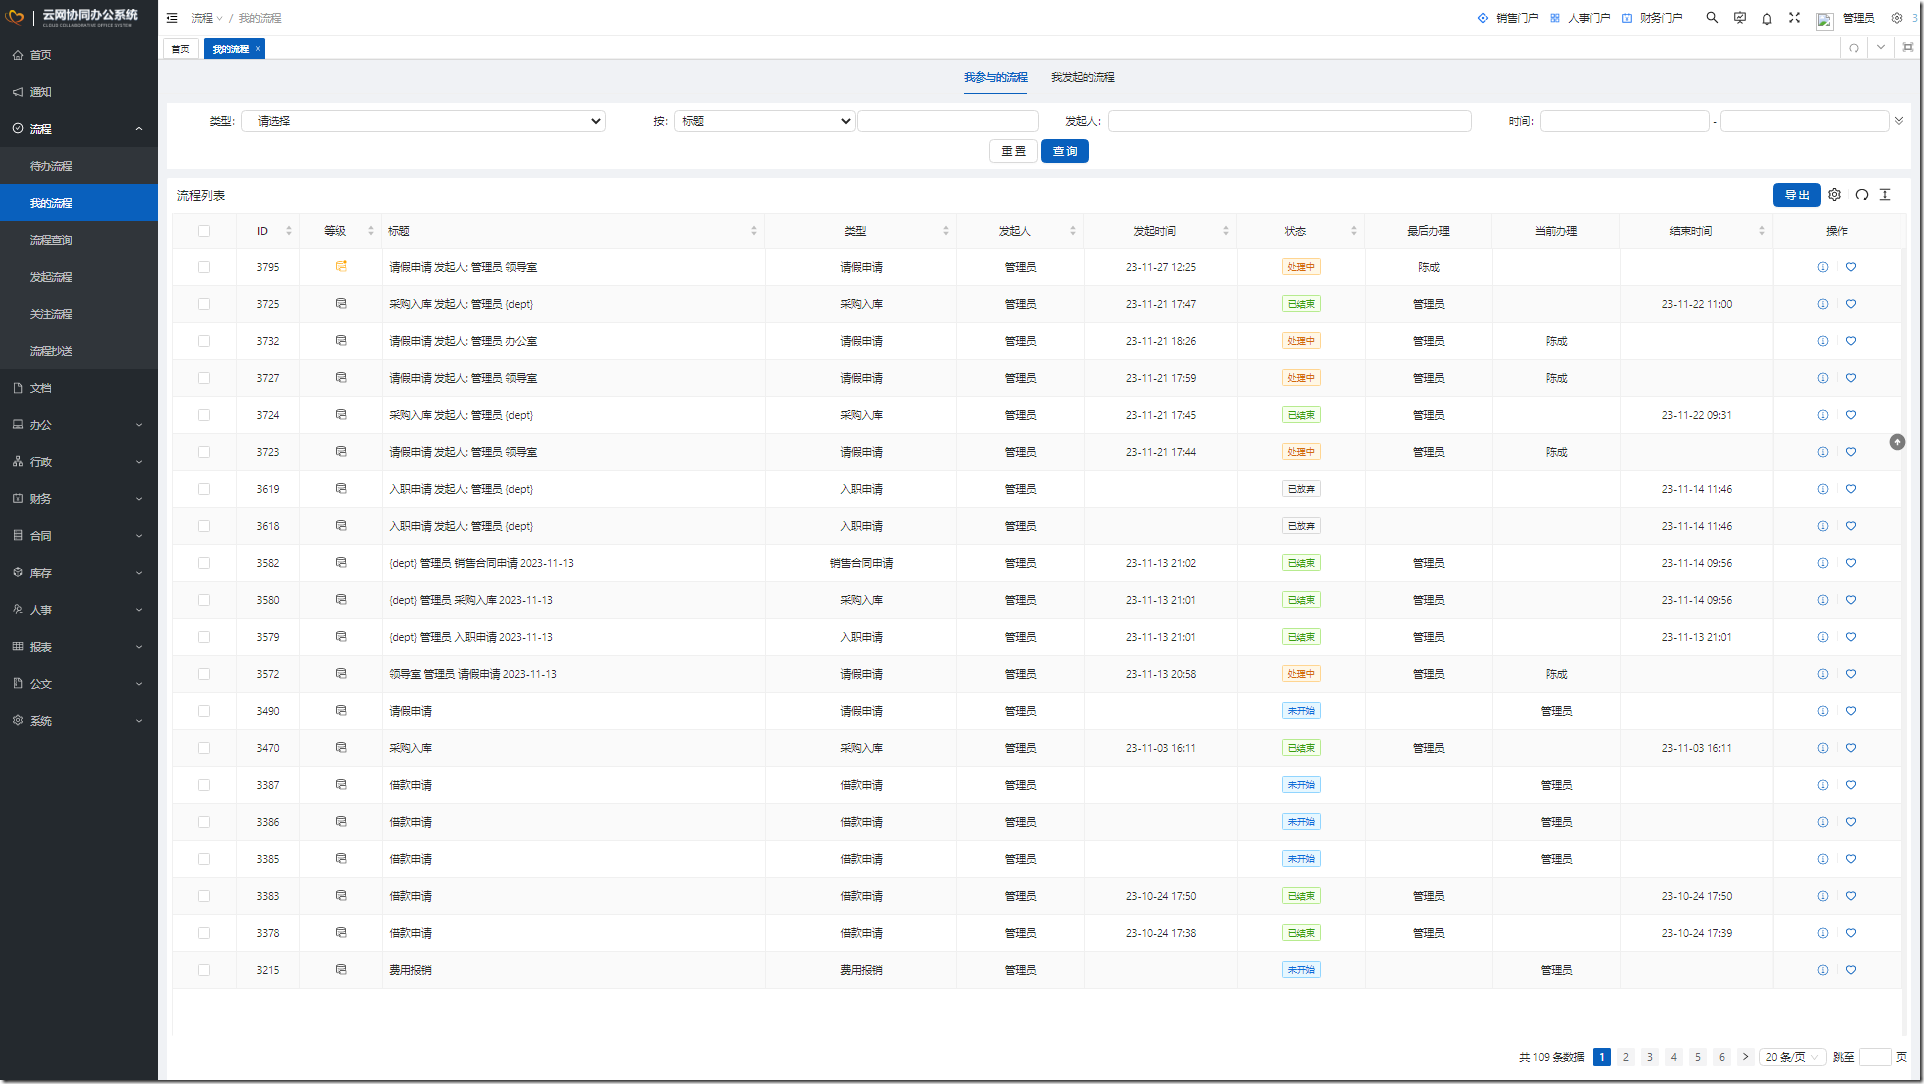This screenshot has width=1924, height=1084.
Task: View details icon for row 3795
Action: (x=1823, y=267)
